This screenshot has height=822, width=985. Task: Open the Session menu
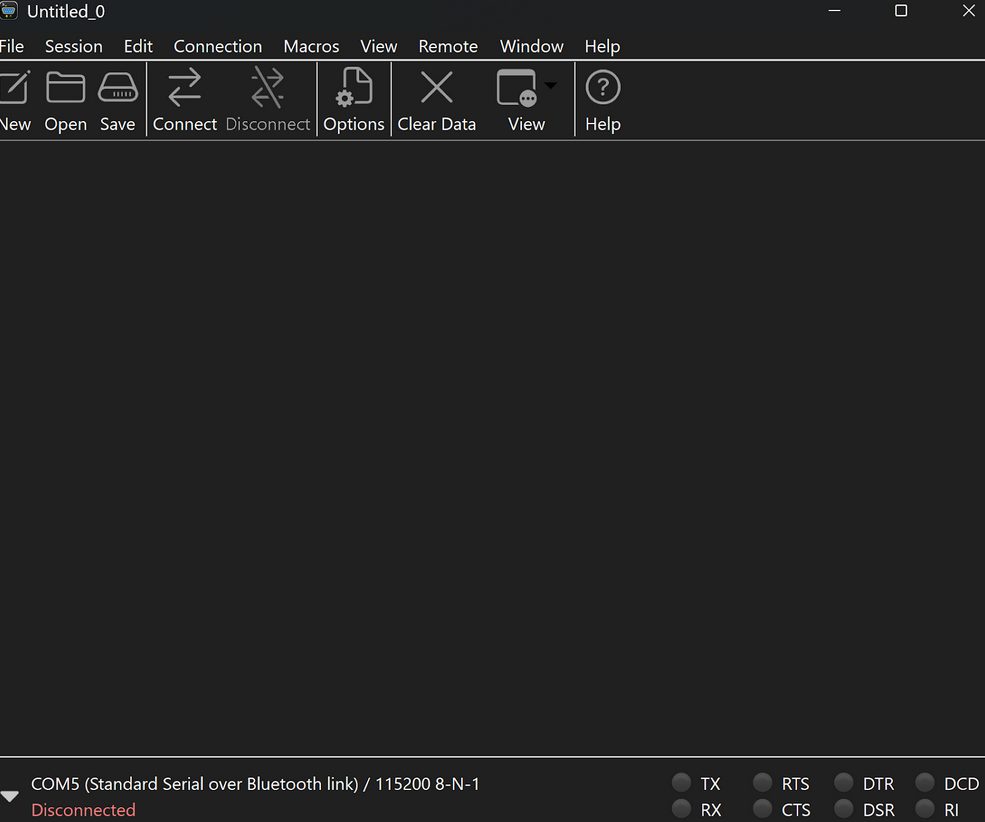click(x=73, y=46)
